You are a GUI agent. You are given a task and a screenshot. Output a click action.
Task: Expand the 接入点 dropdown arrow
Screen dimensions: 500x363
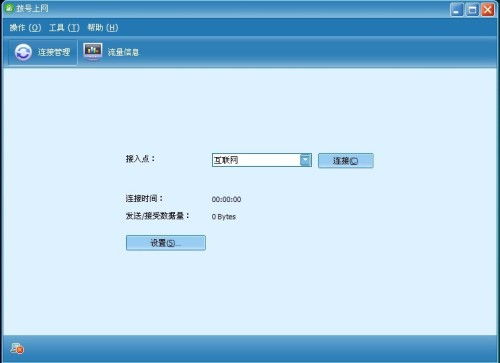tap(305, 160)
